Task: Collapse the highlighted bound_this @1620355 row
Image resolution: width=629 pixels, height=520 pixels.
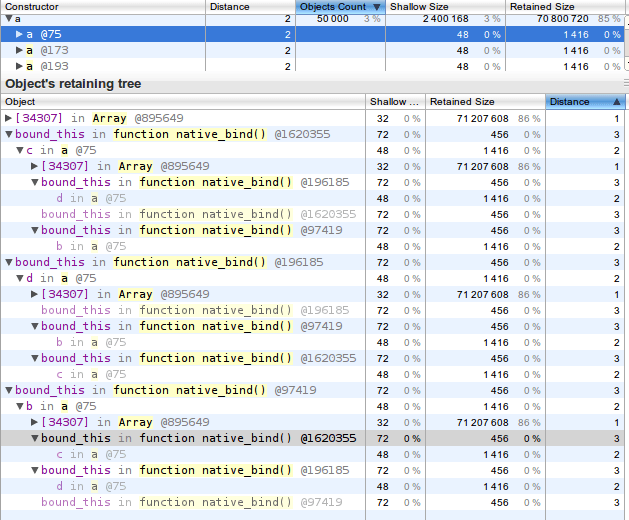Action: tap(35, 439)
